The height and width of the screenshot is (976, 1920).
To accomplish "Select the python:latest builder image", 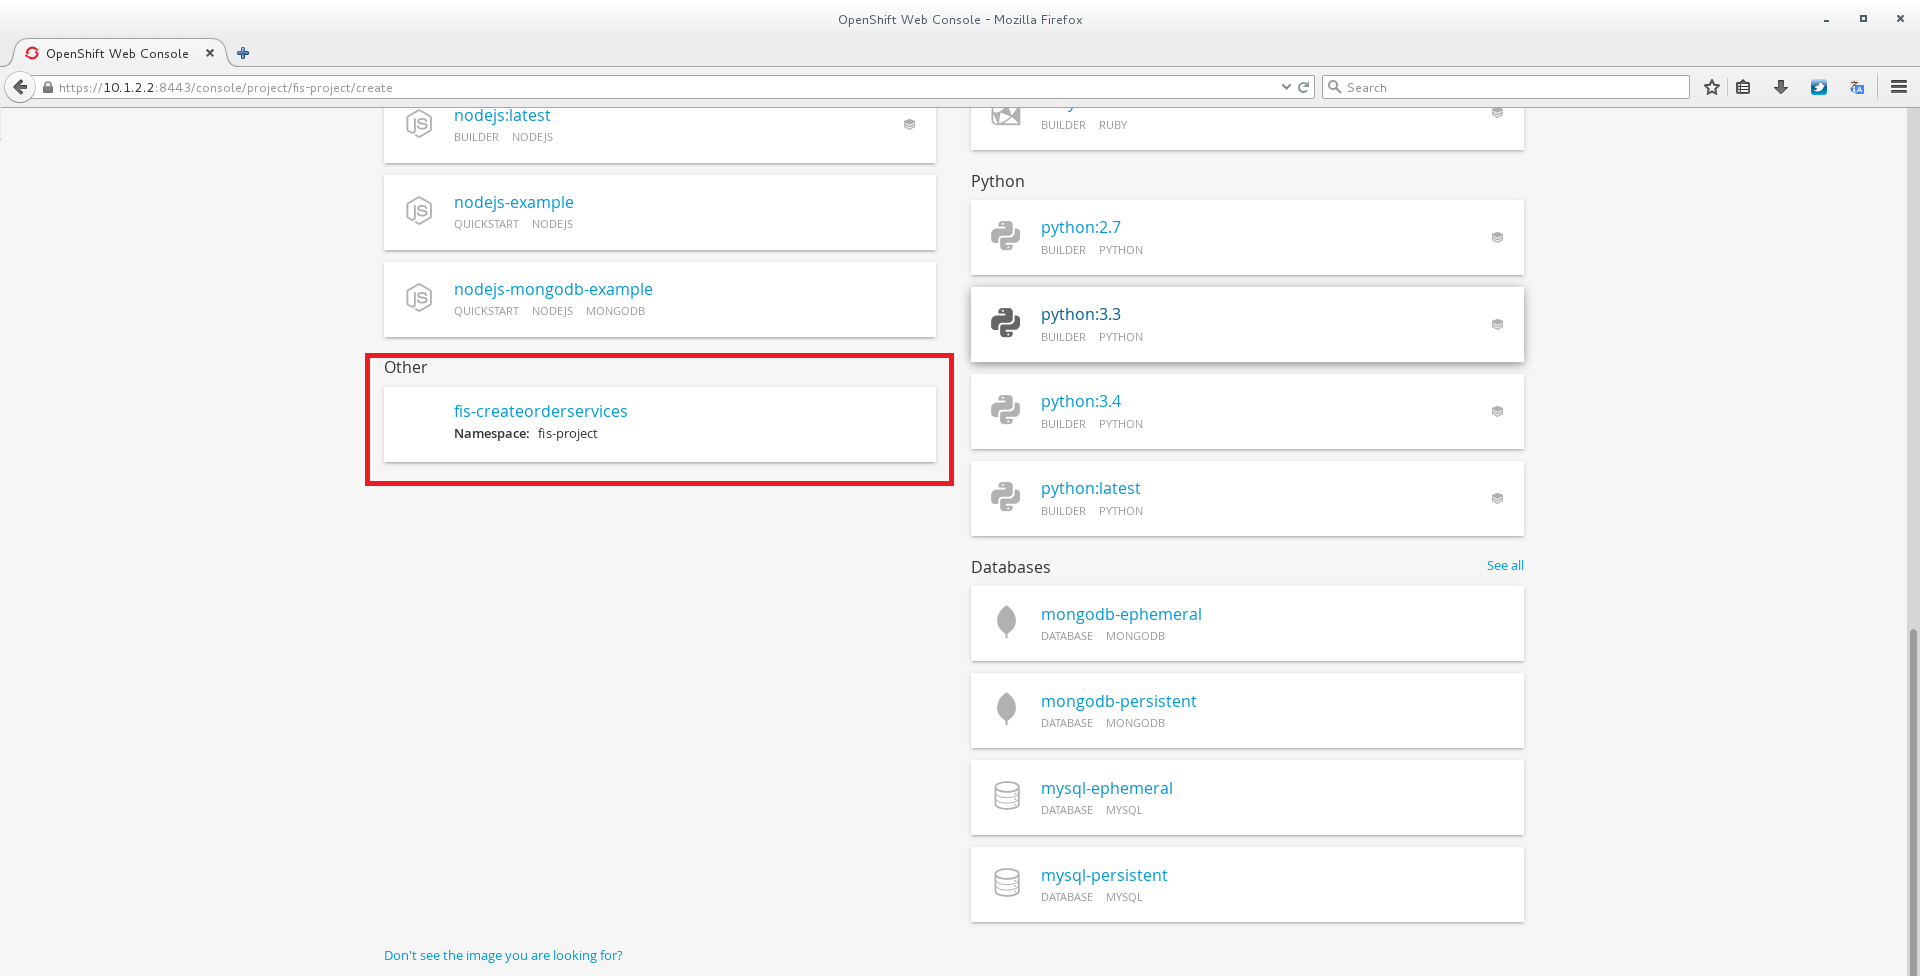I will (x=1091, y=488).
